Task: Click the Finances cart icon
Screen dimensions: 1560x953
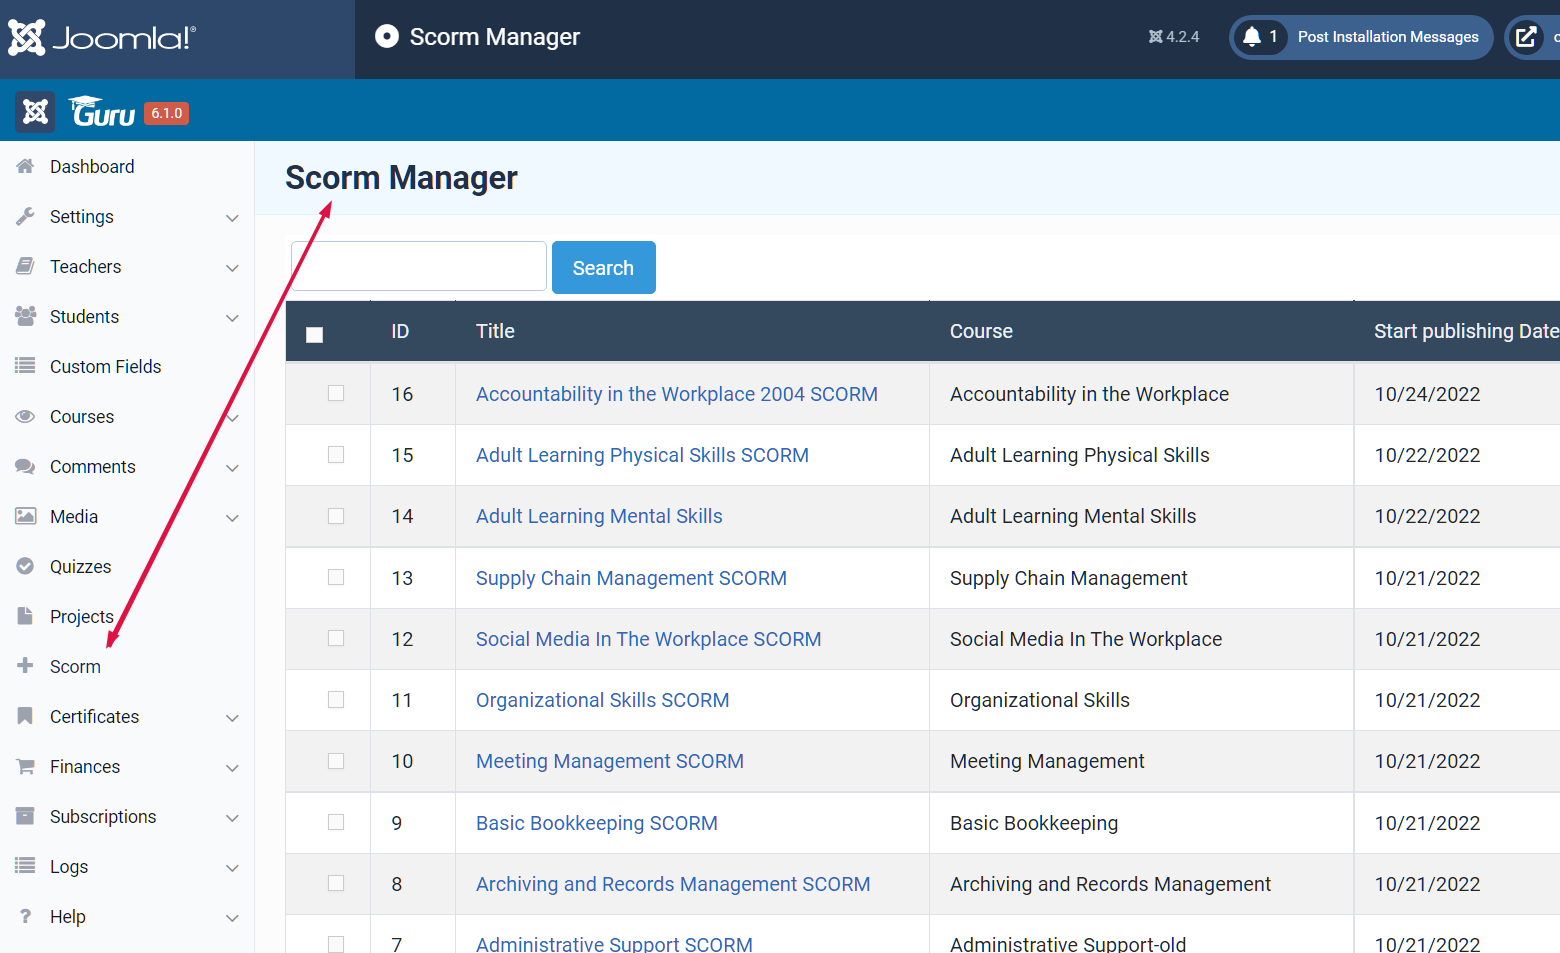Action: [x=25, y=766]
